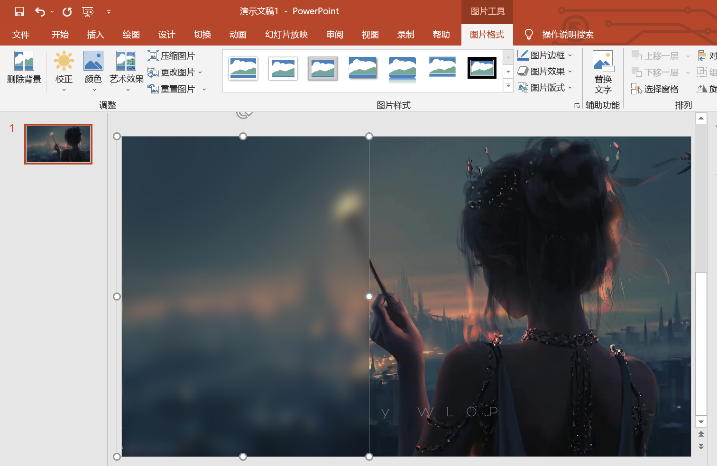
Task: Click the left-middle selection handle of picture
Action: [117, 297]
